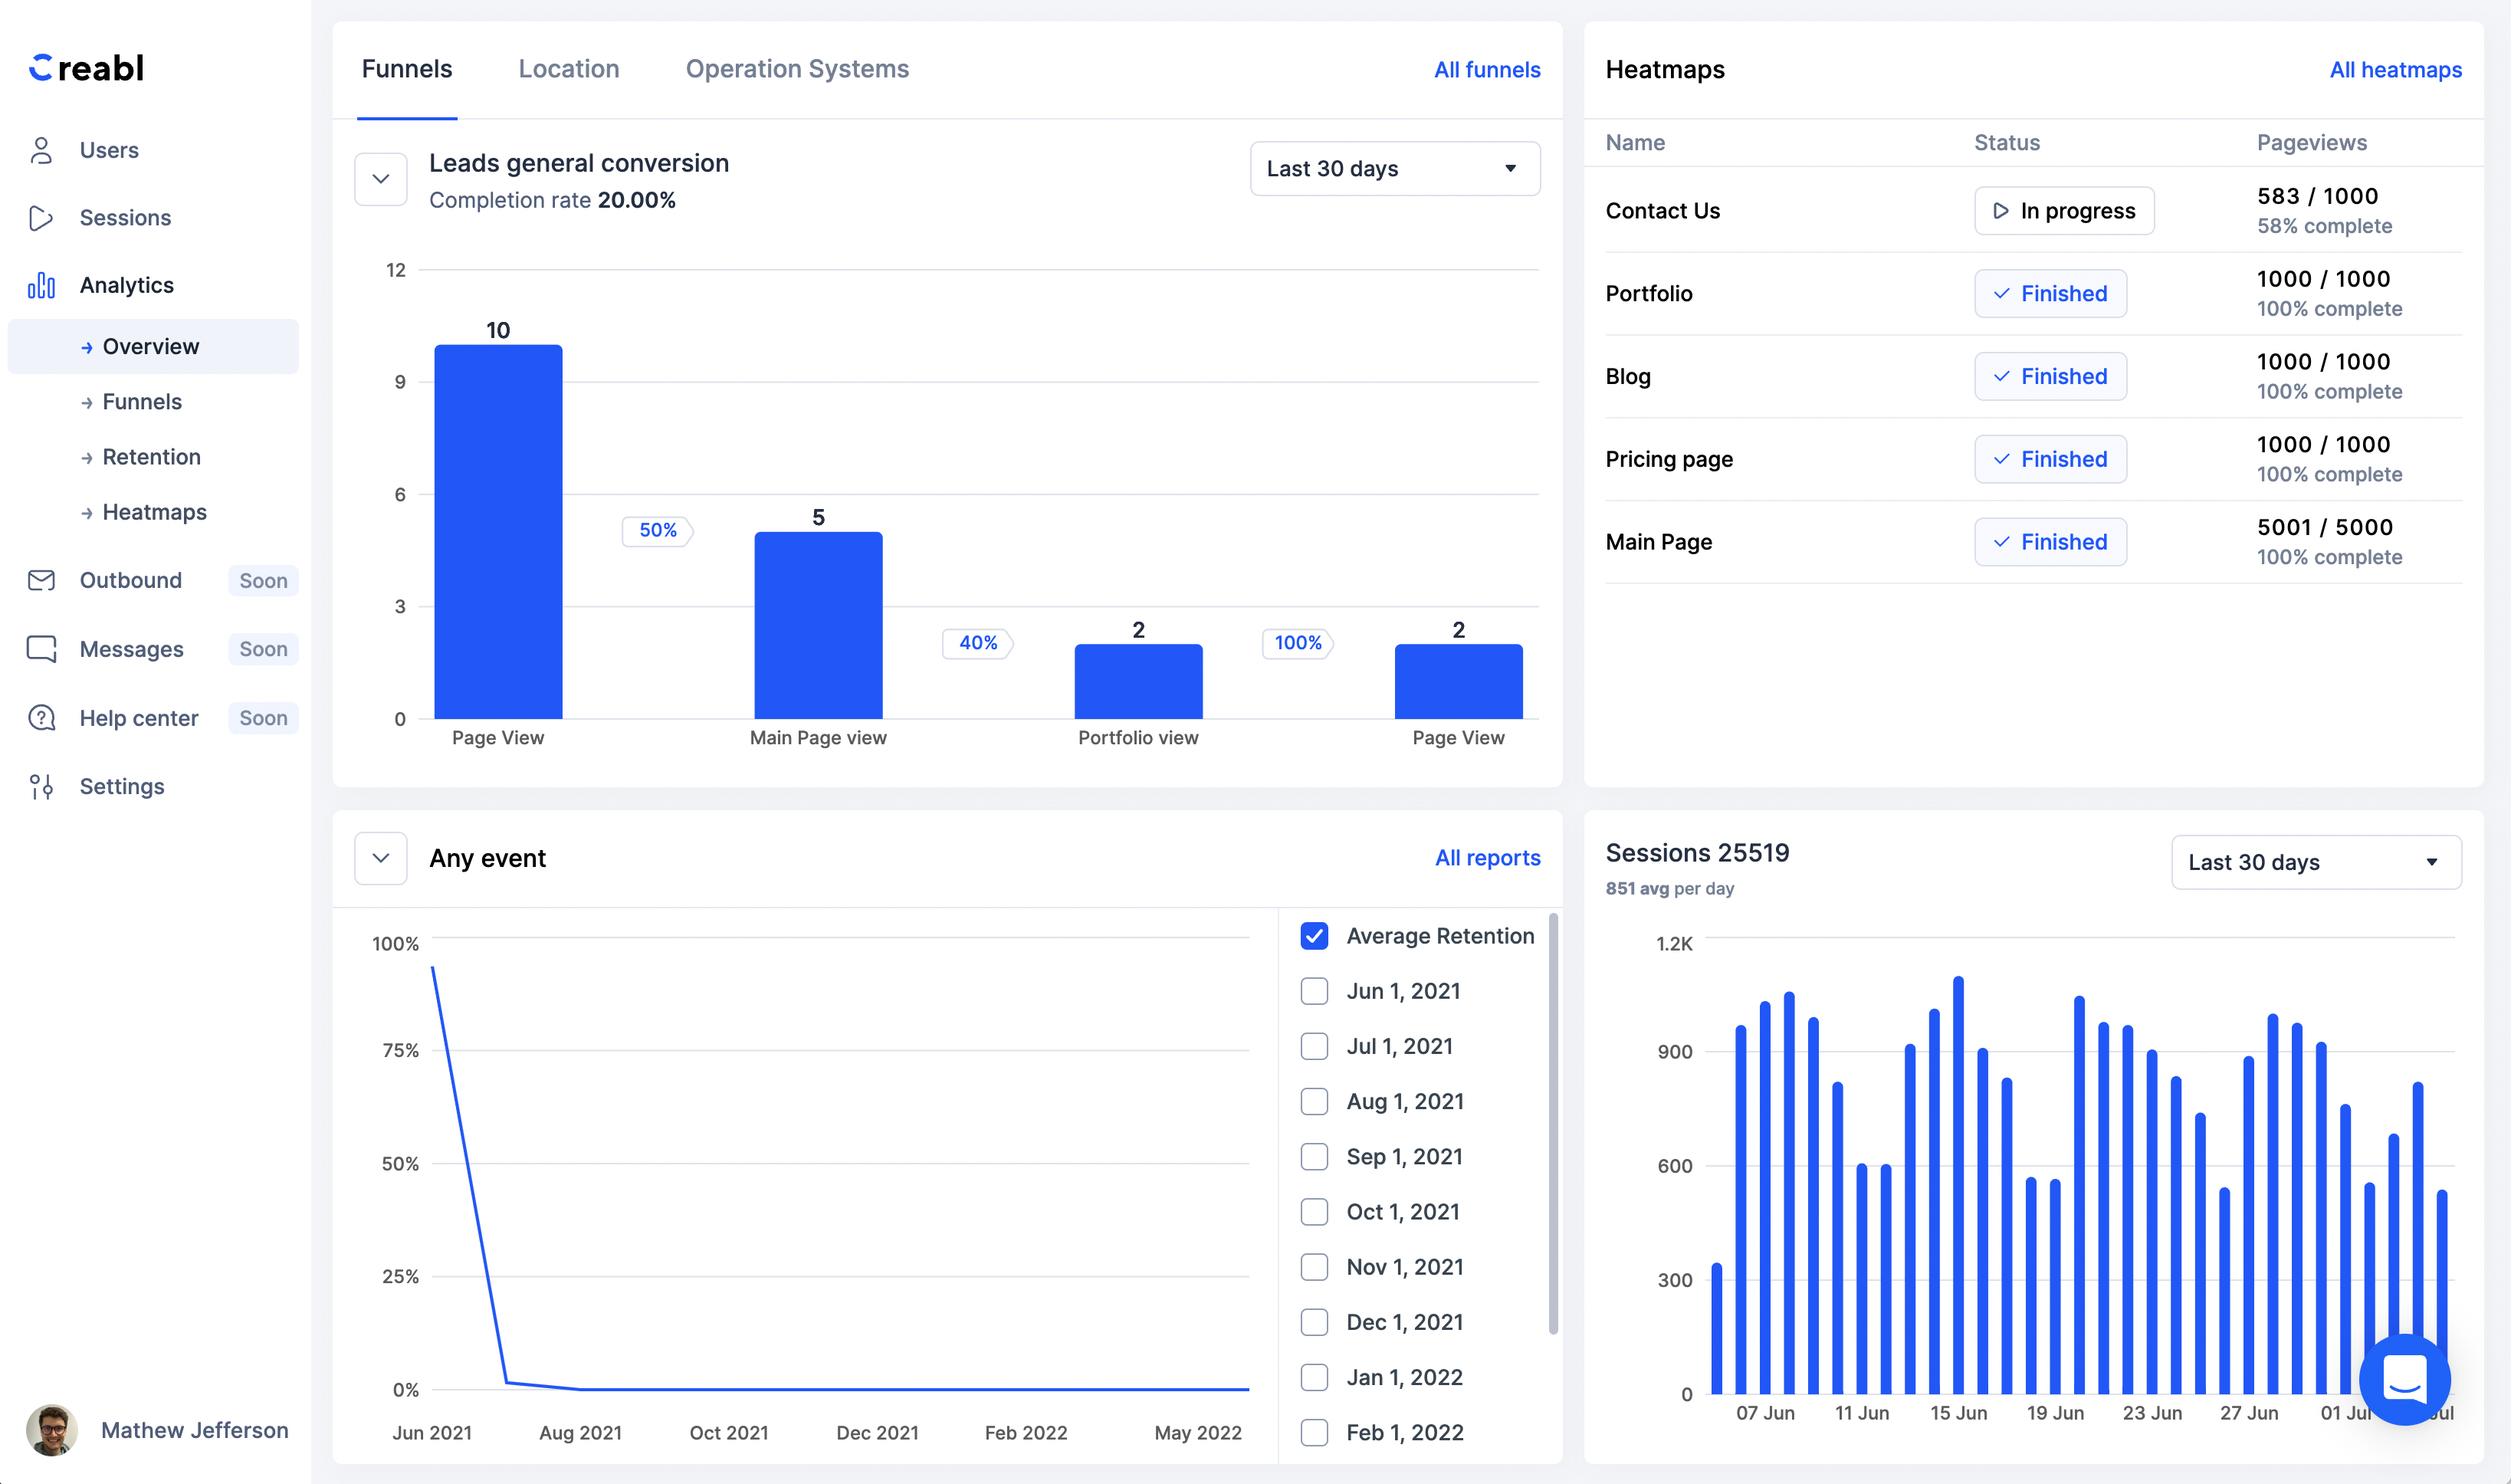The image size is (2511, 1484).
Task: Enable the Sep 1, 2021 option
Action: pyautogui.click(x=1314, y=1156)
